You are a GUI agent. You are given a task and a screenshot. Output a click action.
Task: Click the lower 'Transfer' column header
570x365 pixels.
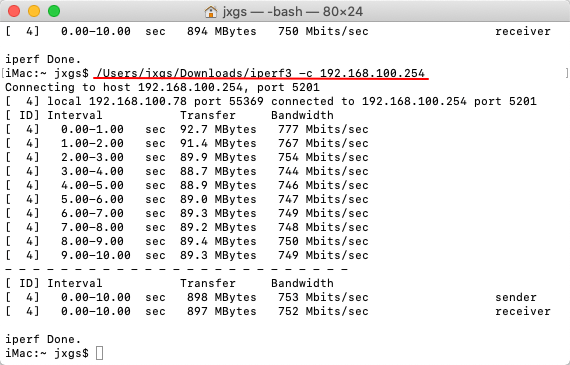click(x=208, y=283)
